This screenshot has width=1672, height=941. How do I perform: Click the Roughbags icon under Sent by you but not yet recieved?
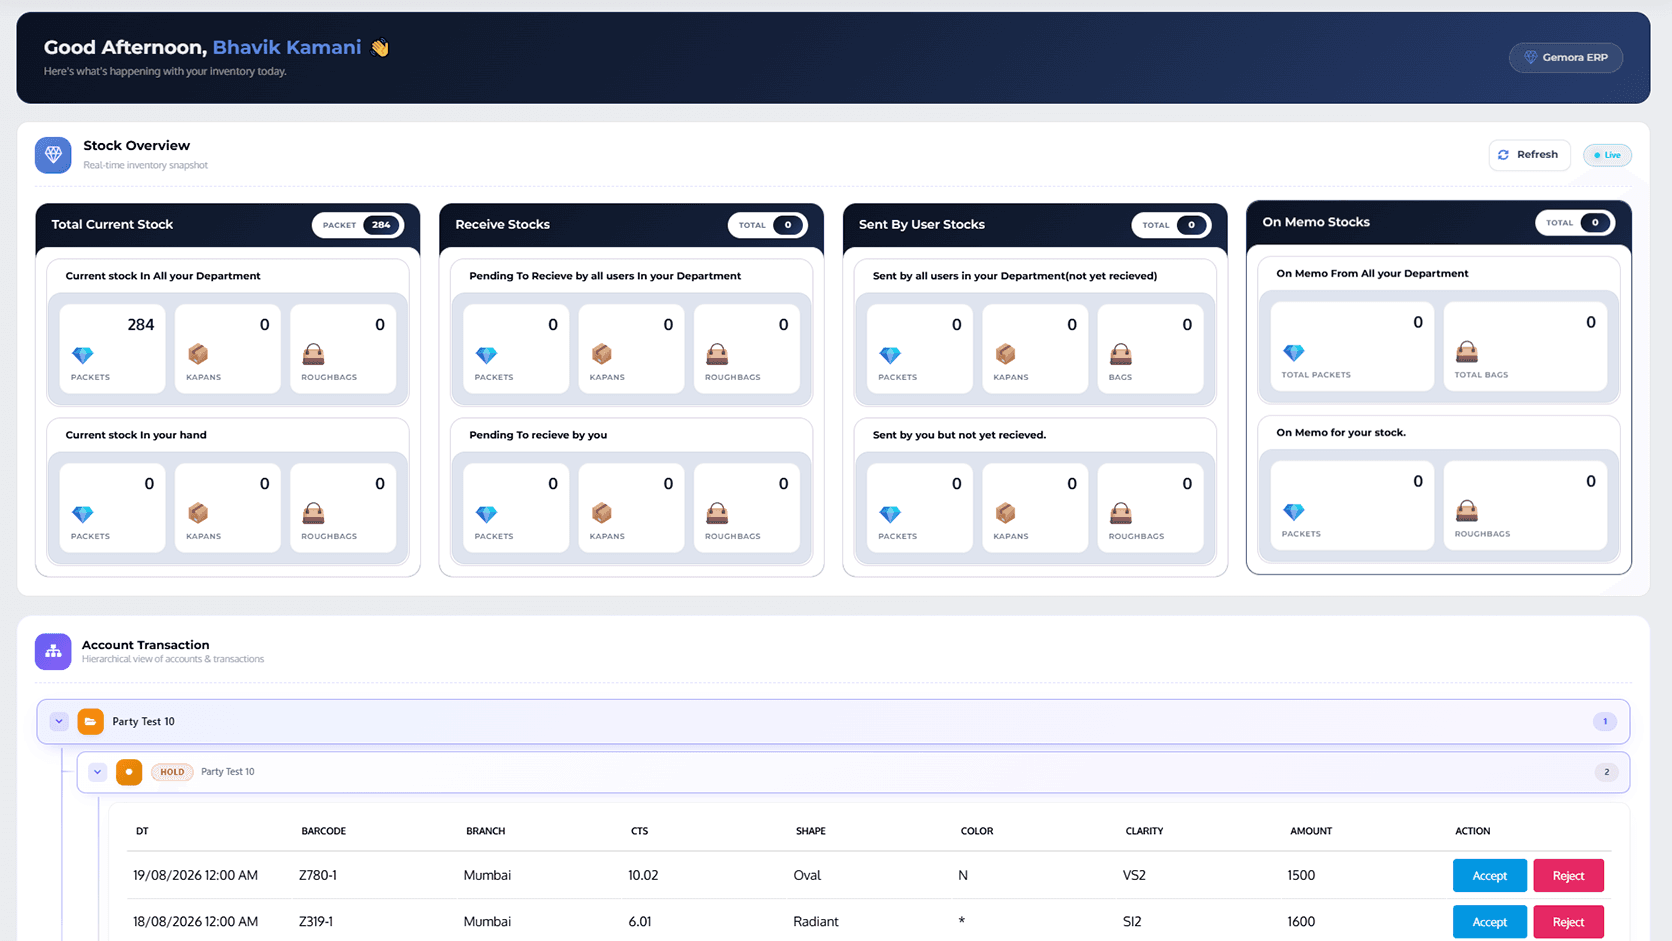(1121, 513)
